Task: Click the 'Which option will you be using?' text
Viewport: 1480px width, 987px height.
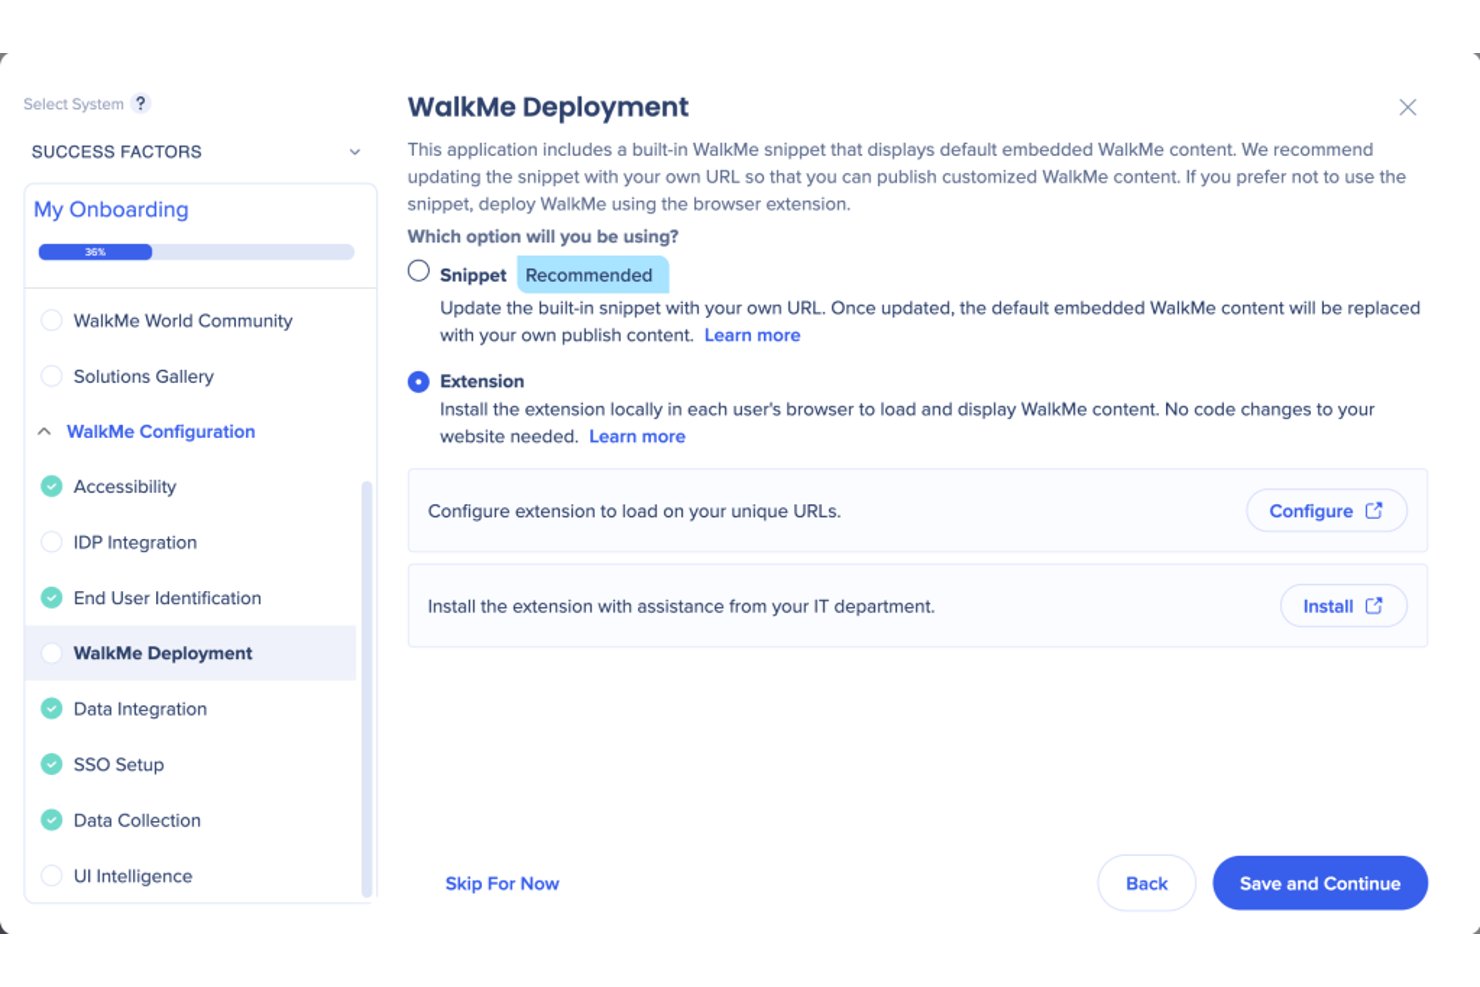Action: click(x=543, y=236)
